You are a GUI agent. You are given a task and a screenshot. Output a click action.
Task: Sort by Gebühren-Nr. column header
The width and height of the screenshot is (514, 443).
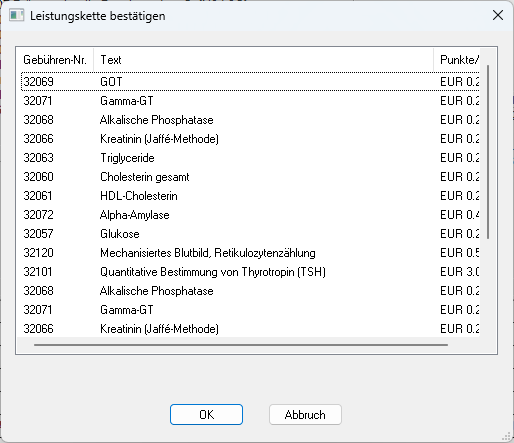(x=55, y=60)
